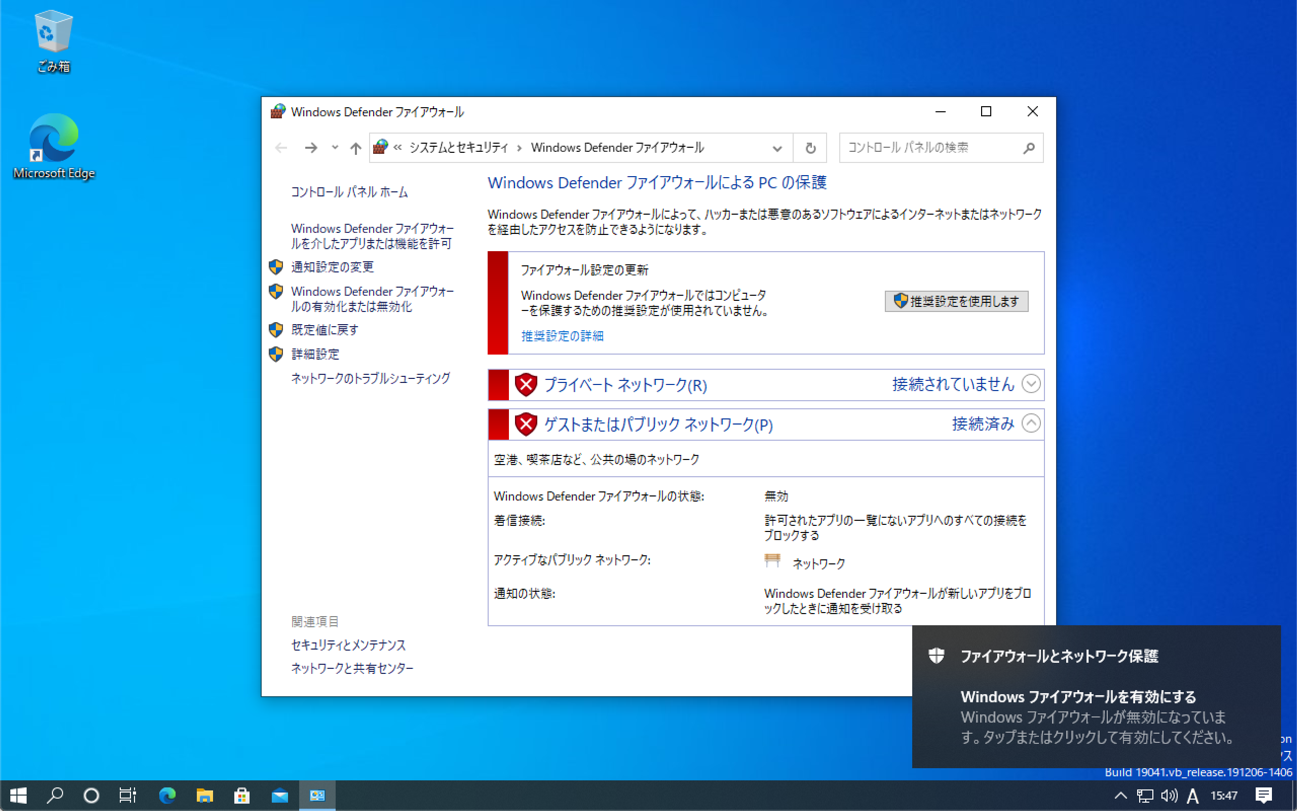
Task: Open the Recycle Bin desktop icon
Action: click(53, 42)
